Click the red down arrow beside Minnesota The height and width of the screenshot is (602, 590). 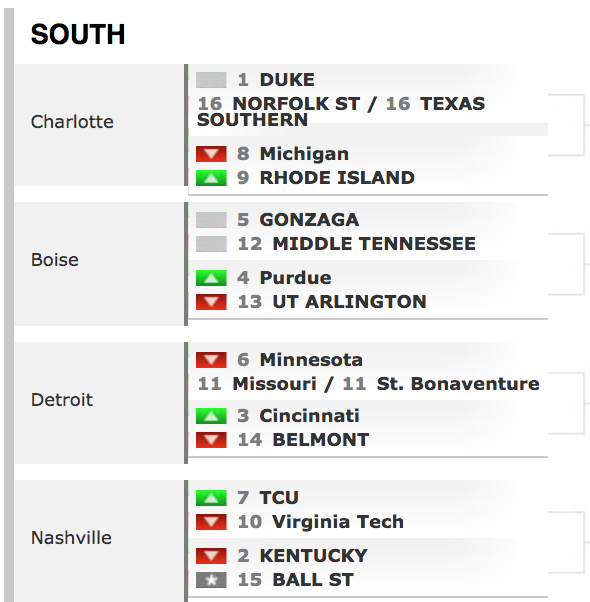tap(211, 360)
